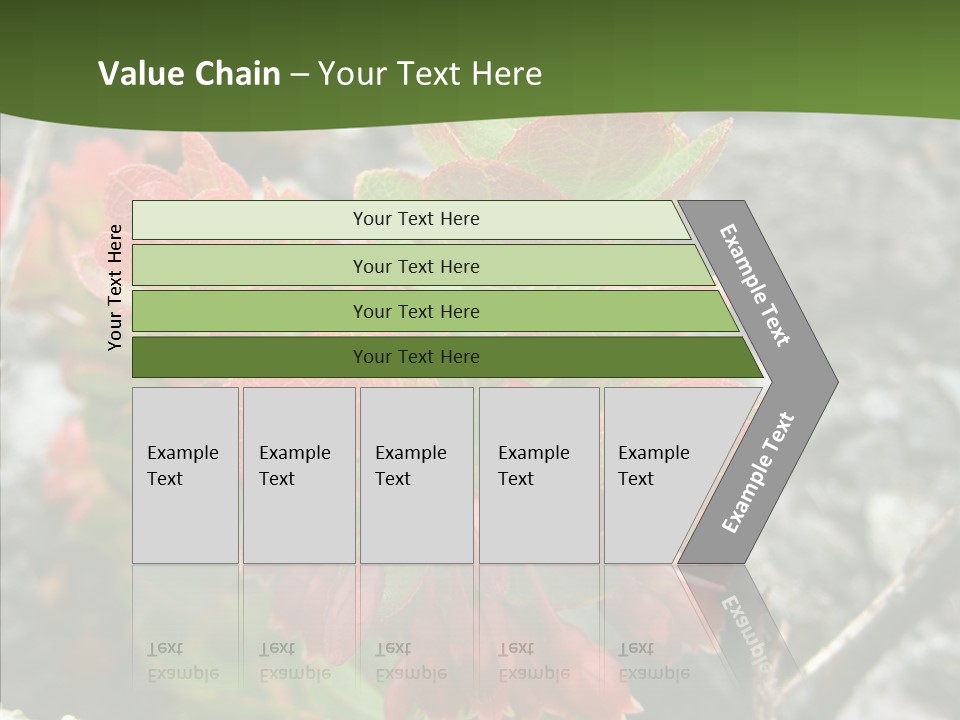Select the second gray Example Text box
This screenshot has height=720, width=960.
click(299, 474)
